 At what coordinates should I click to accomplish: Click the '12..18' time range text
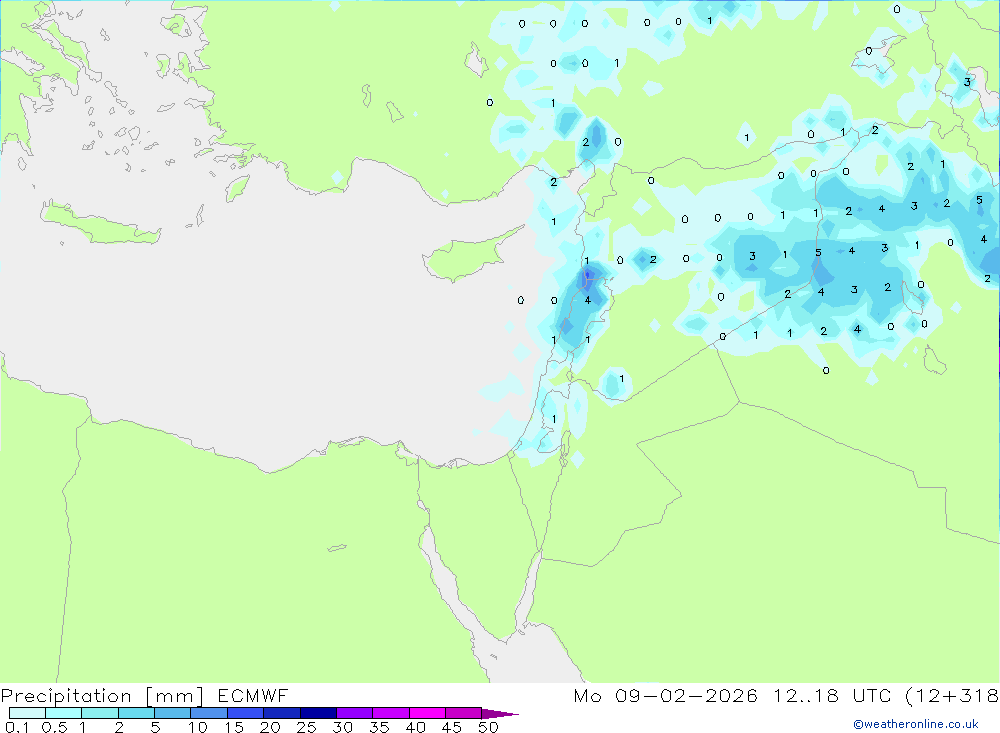(x=806, y=695)
